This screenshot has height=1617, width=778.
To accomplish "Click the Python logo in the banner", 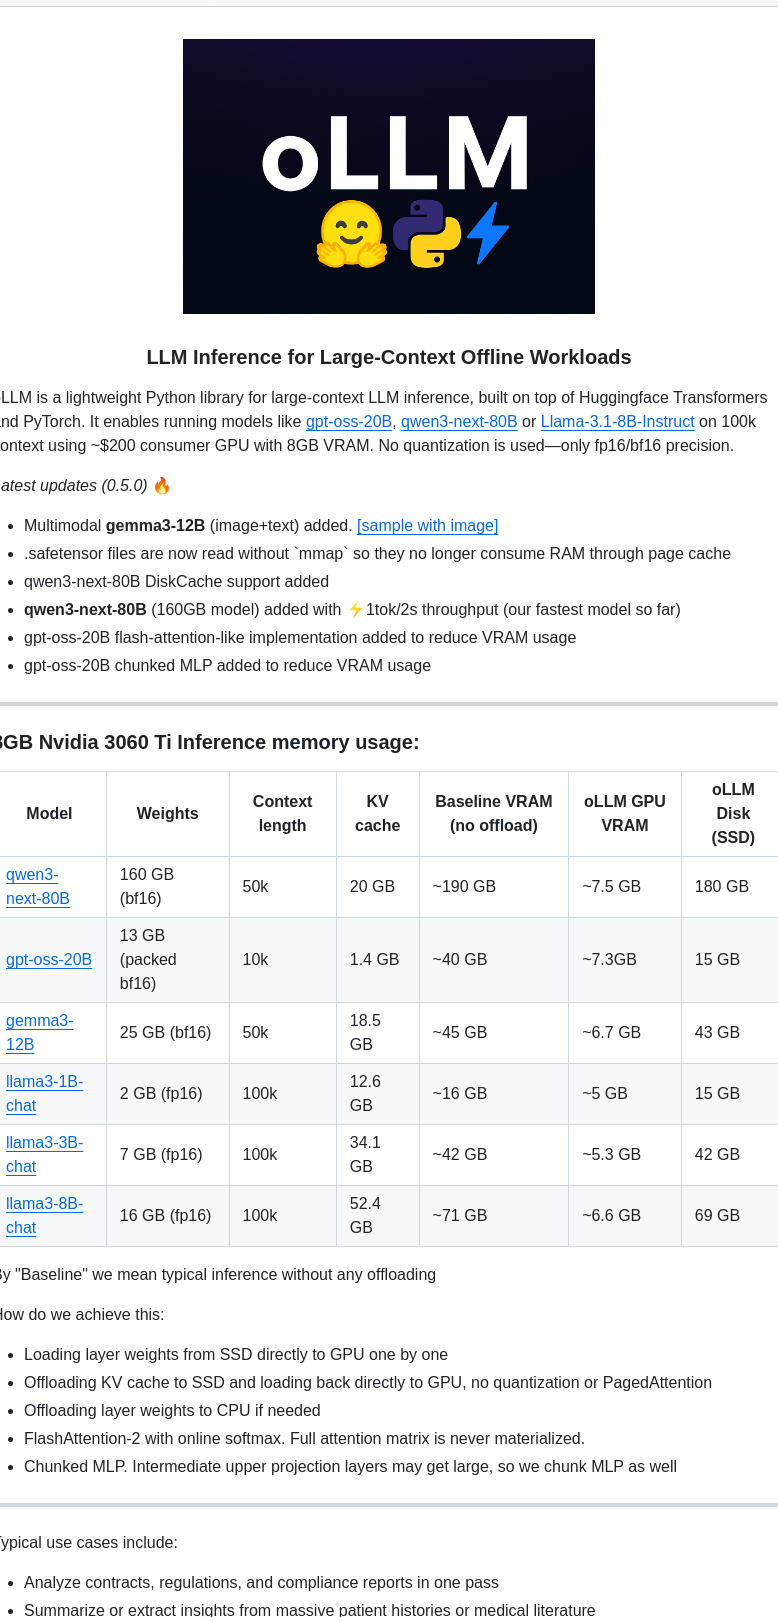I will (427, 234).
